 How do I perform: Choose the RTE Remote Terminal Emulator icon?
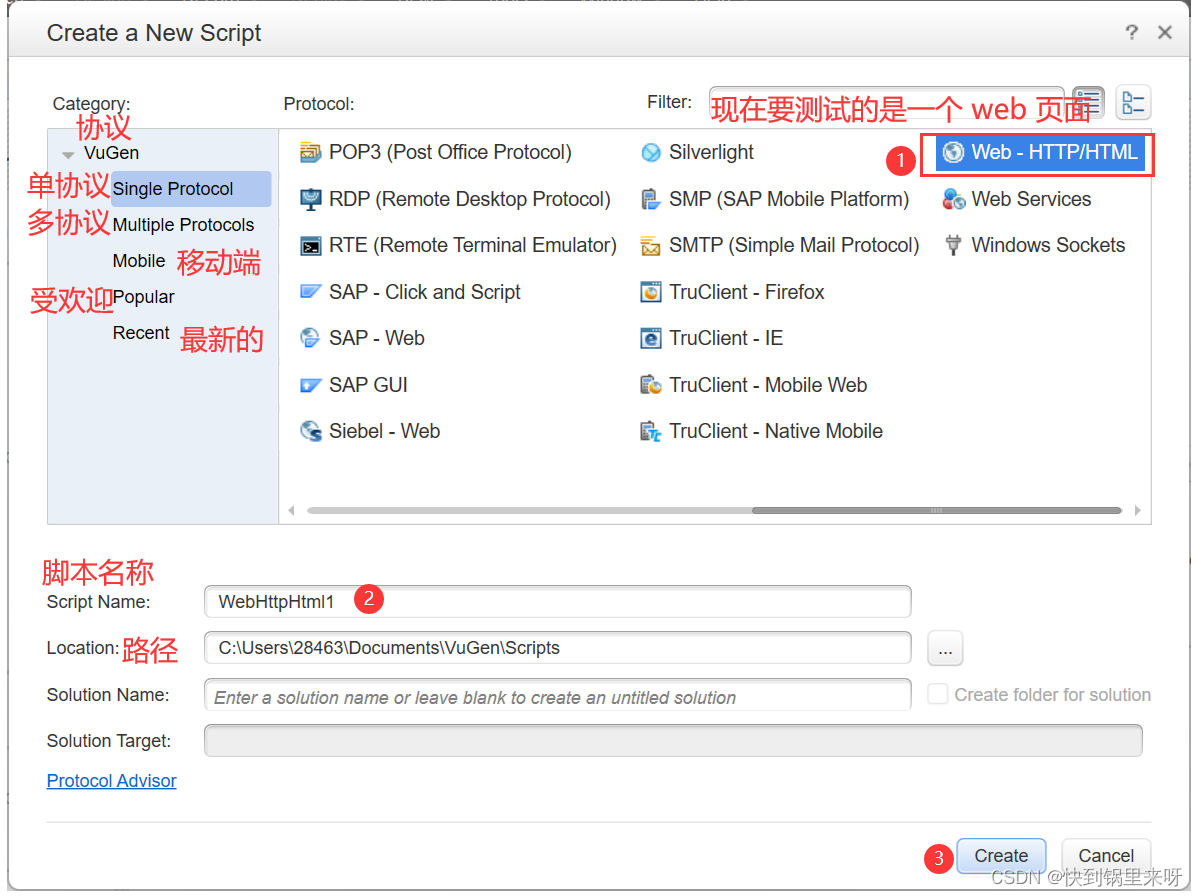pyautogui.click(x=310, y=246)
